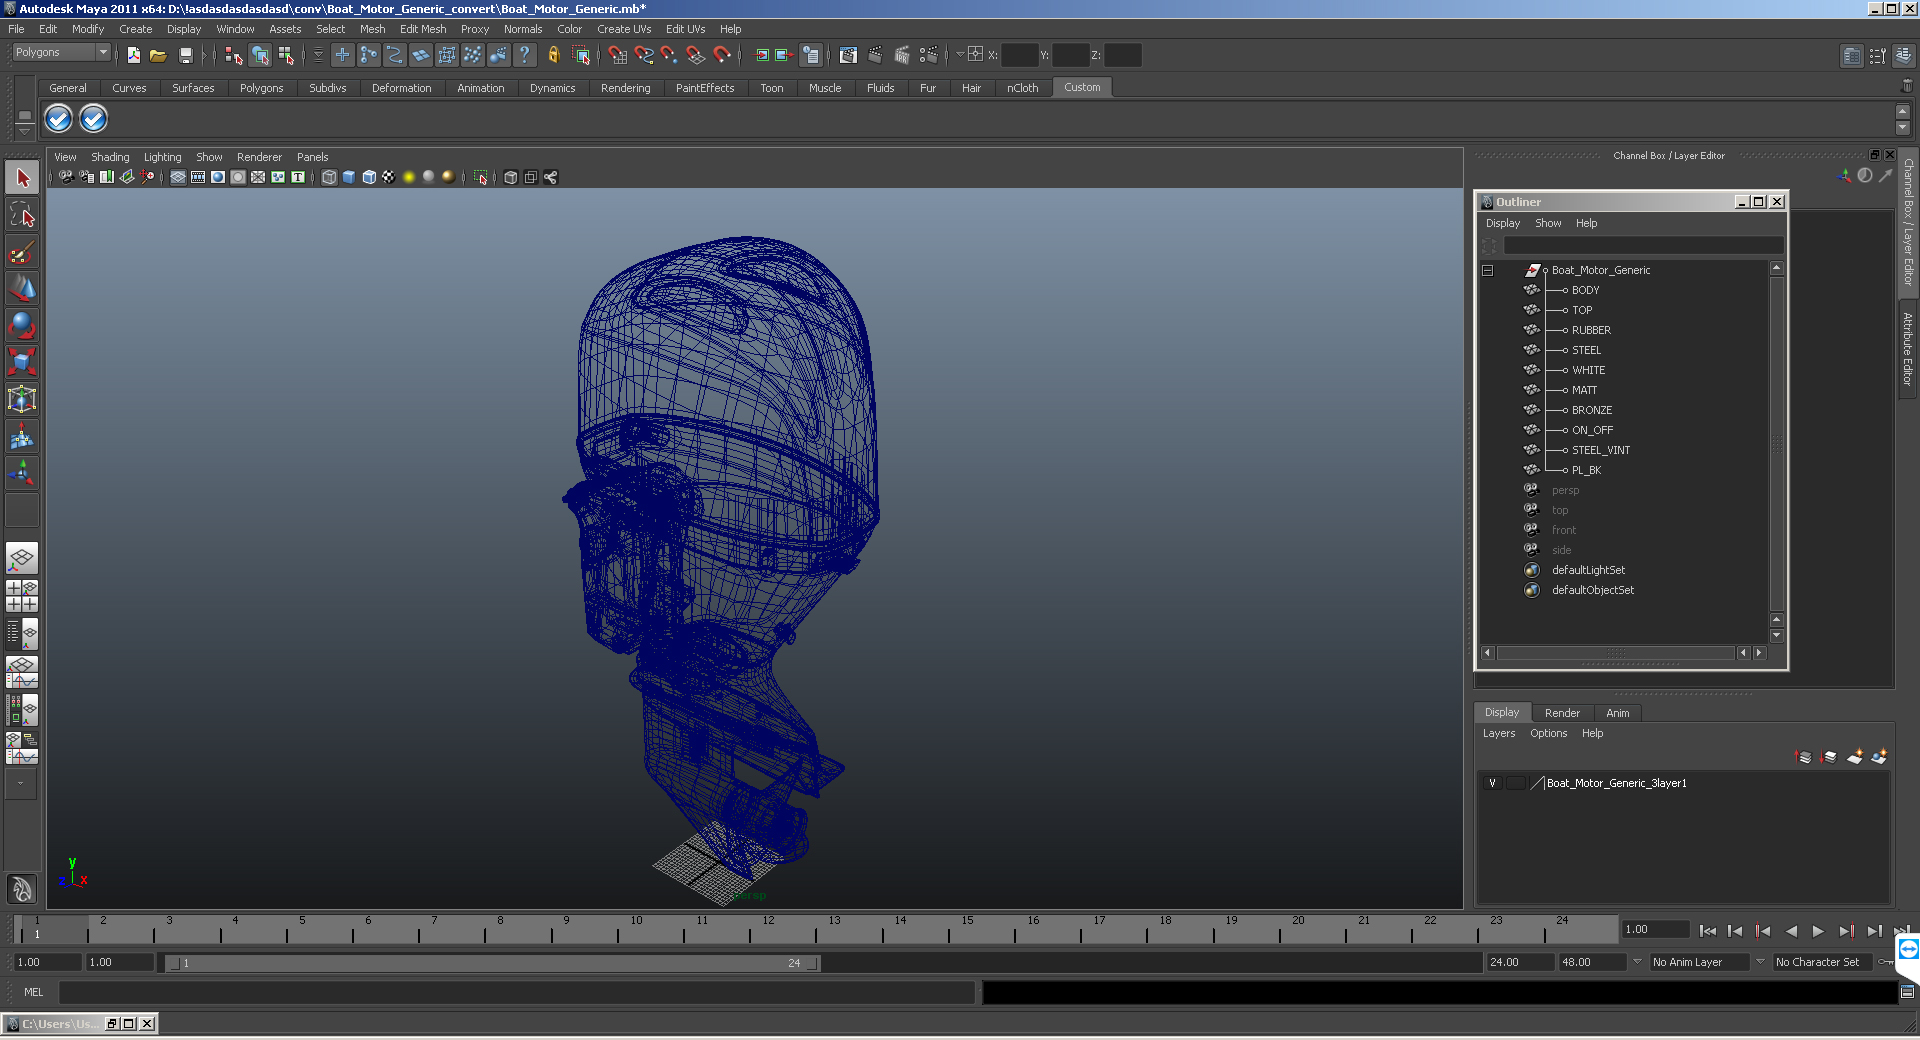The height and width of the screenshot is (1040, 1920).
Task: Enable select by component type mode
Action: tap(286, 55)
